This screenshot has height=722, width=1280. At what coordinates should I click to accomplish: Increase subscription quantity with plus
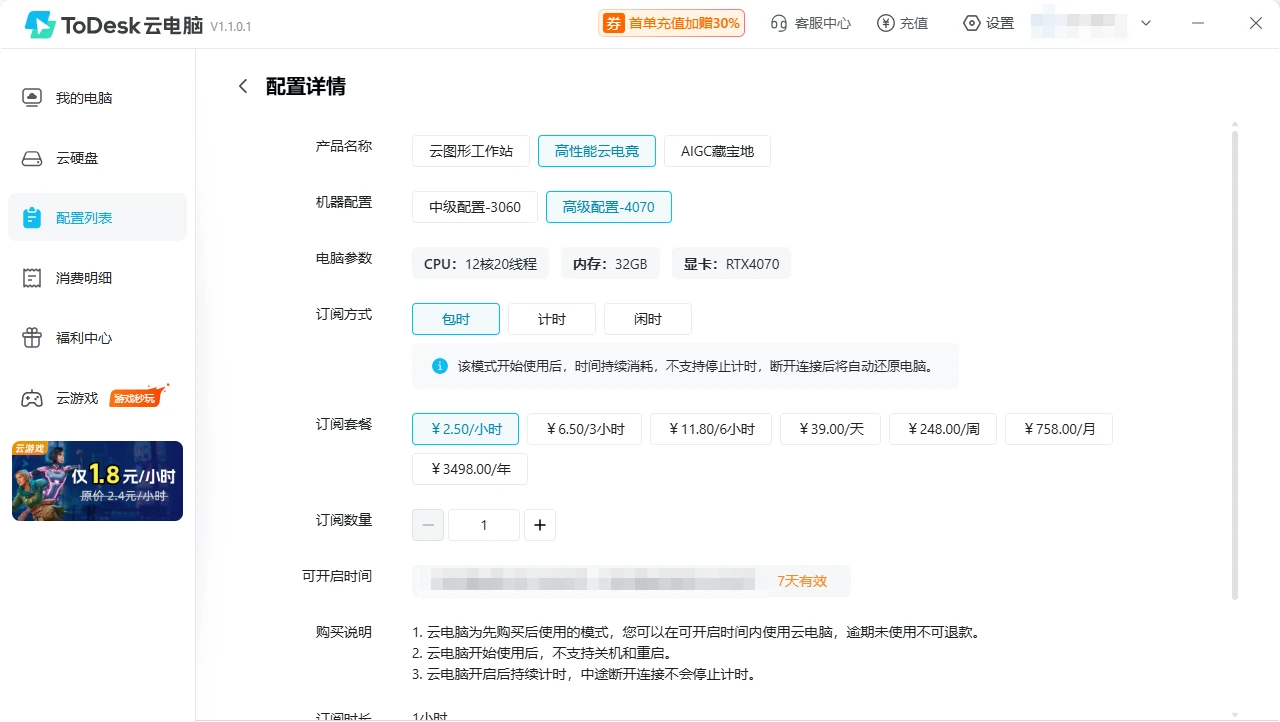[x=540, y=525]
